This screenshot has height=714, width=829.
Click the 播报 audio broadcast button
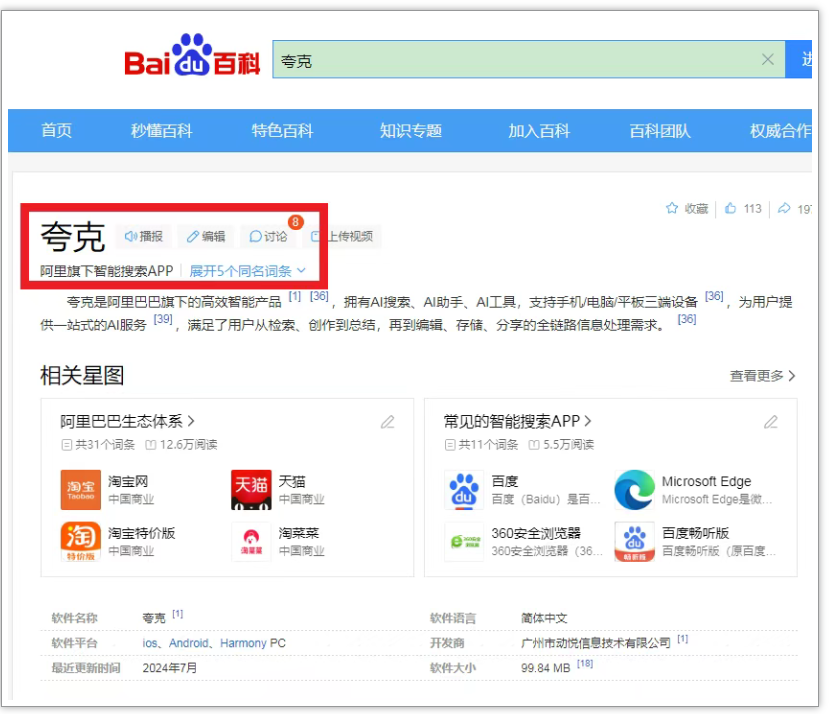[x=143, y=237]
